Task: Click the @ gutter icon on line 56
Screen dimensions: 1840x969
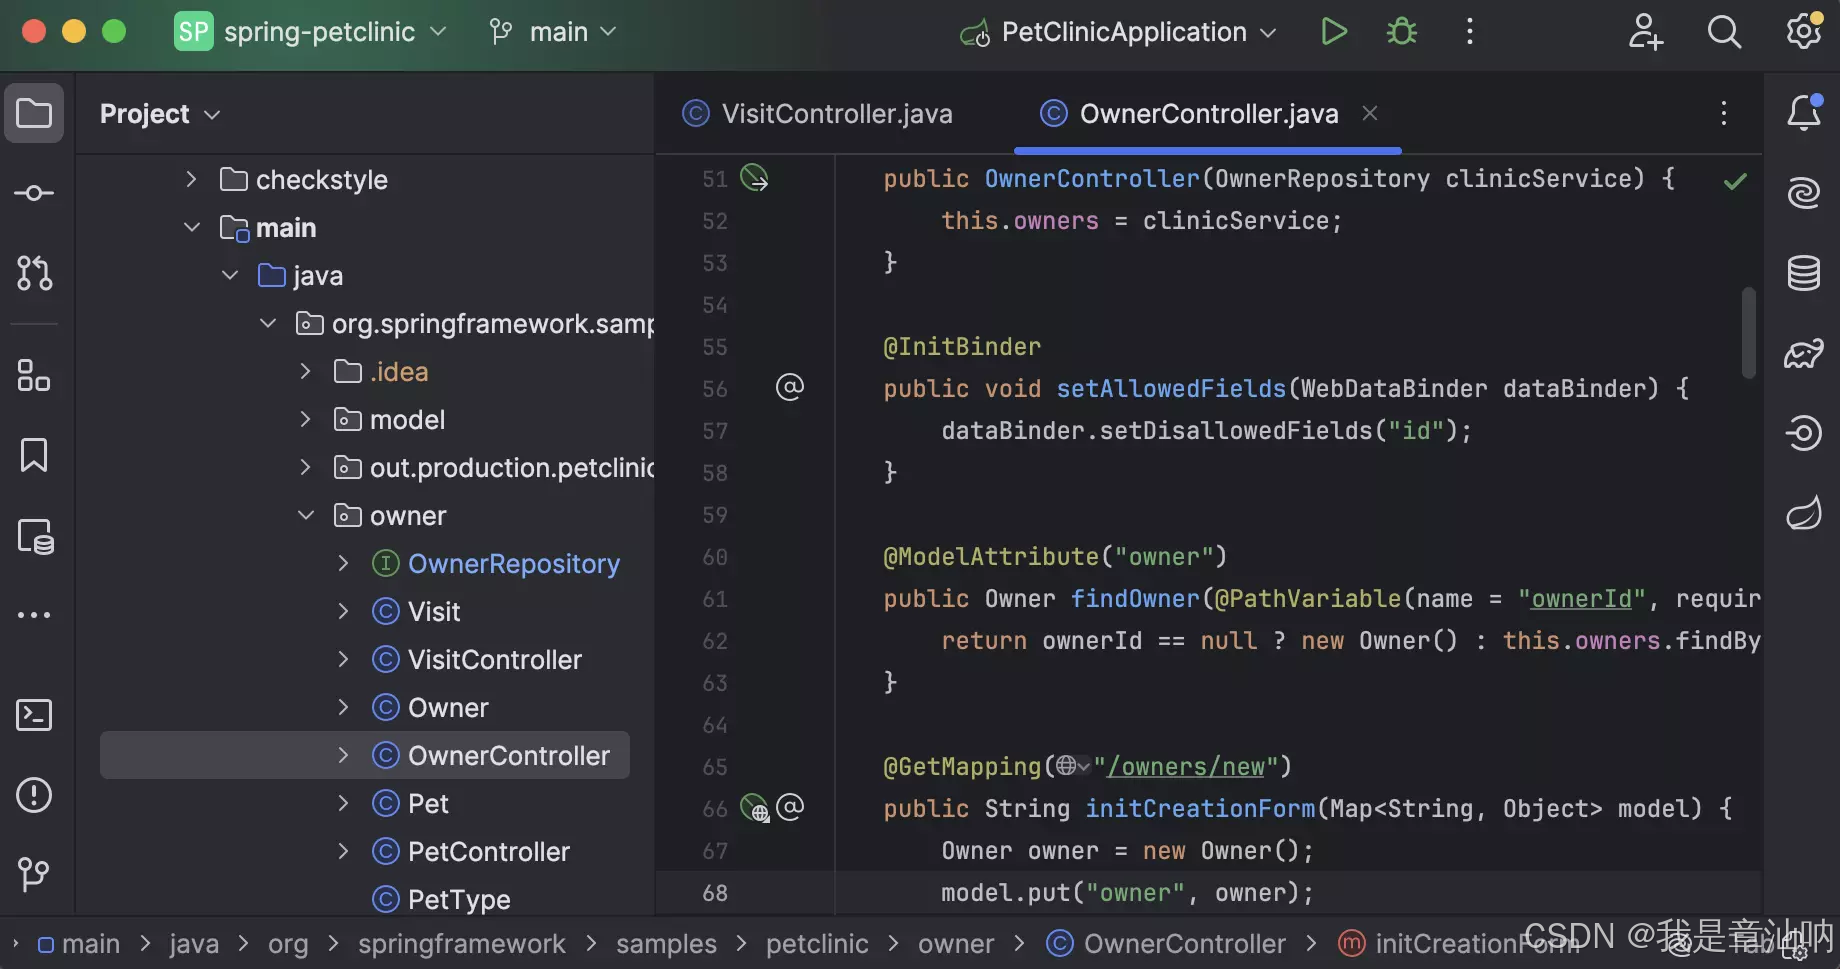Action: pos(790,387)
